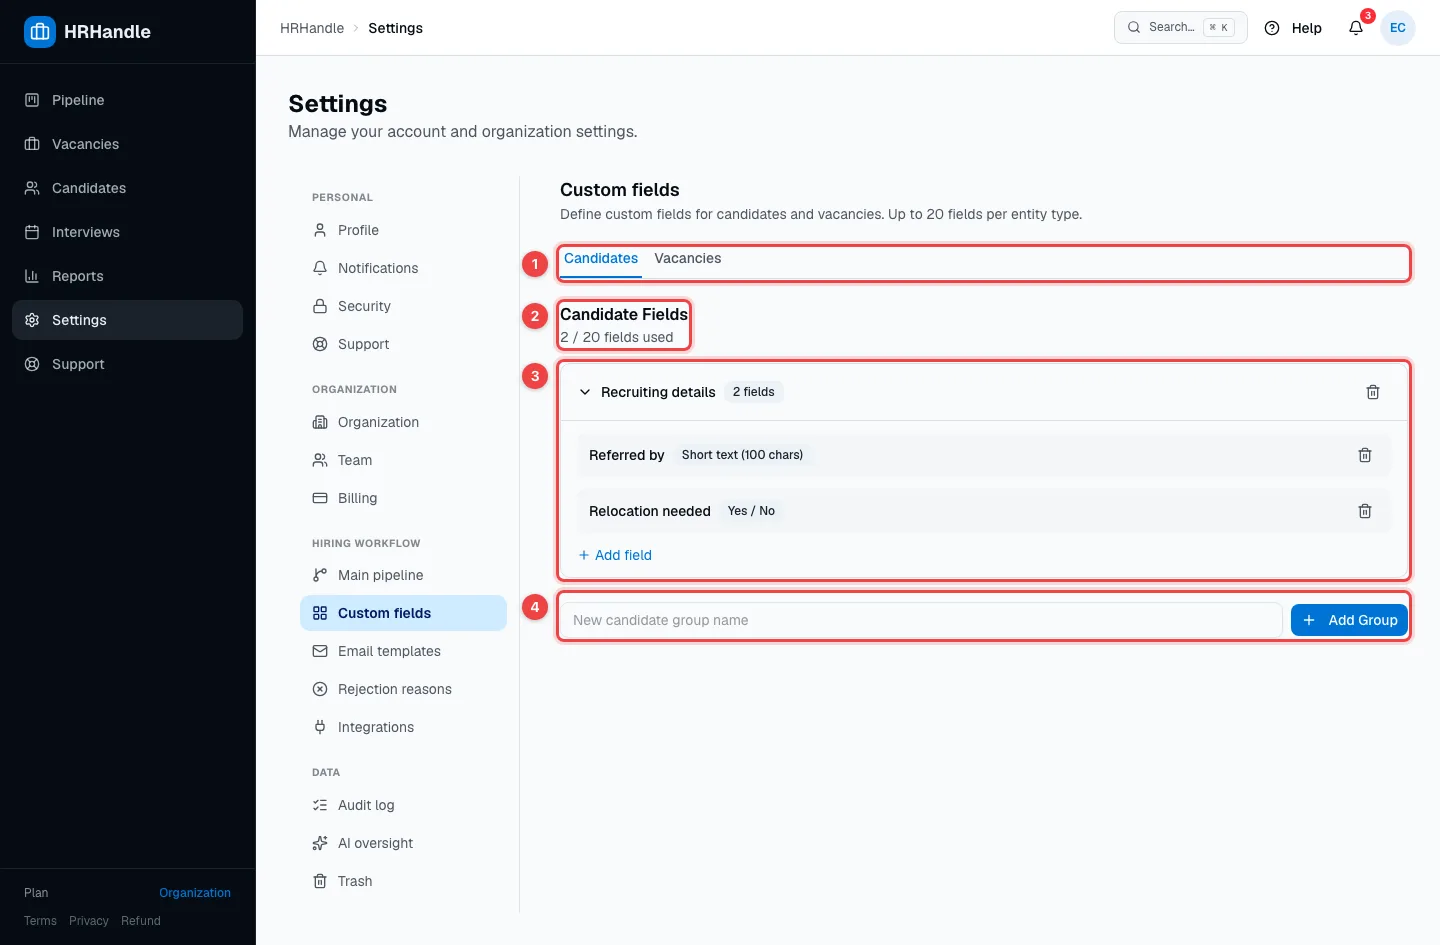Open the Audit log page
The image size is (1440, 945).
click(403, 805)
